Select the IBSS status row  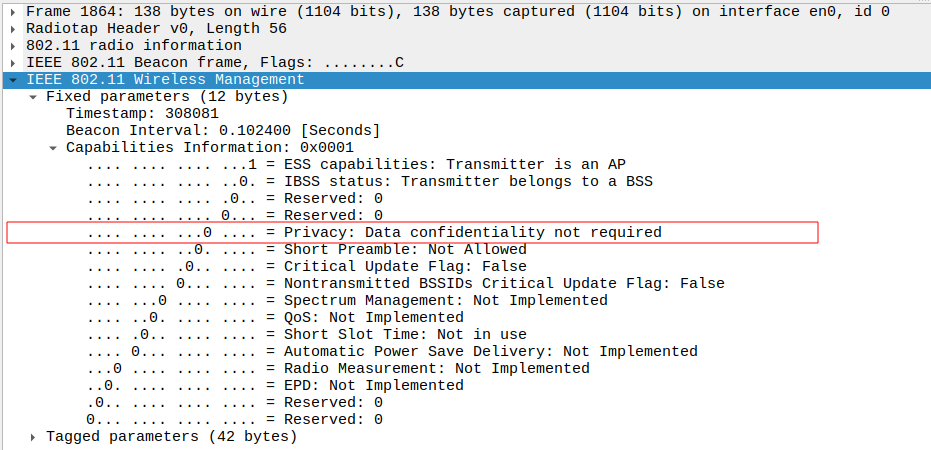coord(368,181)
